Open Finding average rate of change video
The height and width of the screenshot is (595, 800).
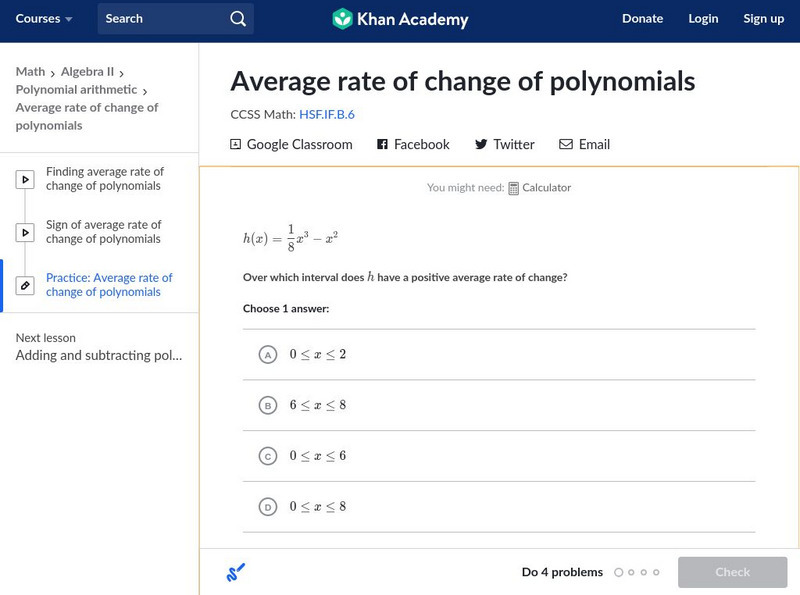click(x=104, y=179)
